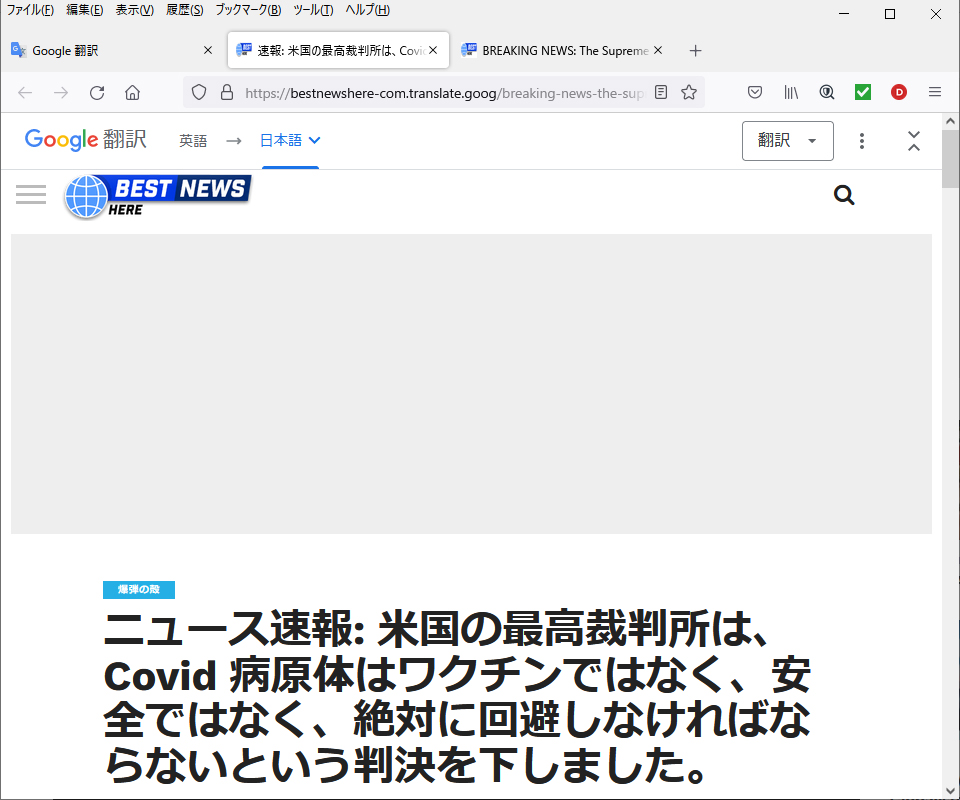Click the vertical scrollbar thumb
The height and width of the screenshot is (800, 960).
click(950, 159)
